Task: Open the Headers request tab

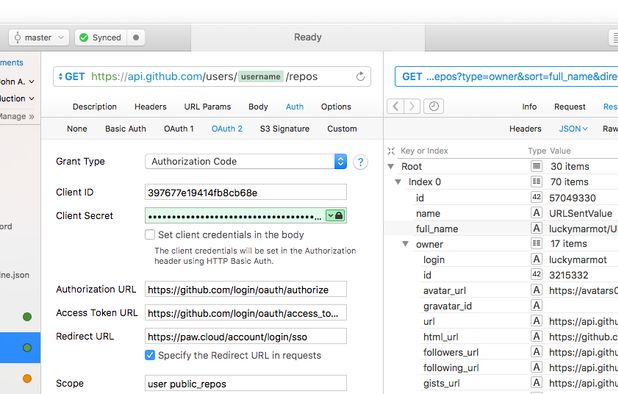Action: [x=151, y=107]
